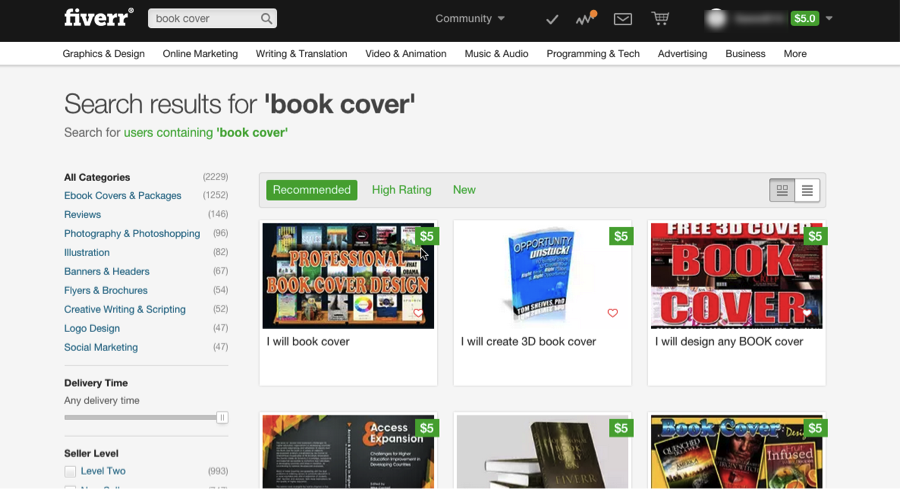Favorite the 3D book cover gig

click(612, 313)
